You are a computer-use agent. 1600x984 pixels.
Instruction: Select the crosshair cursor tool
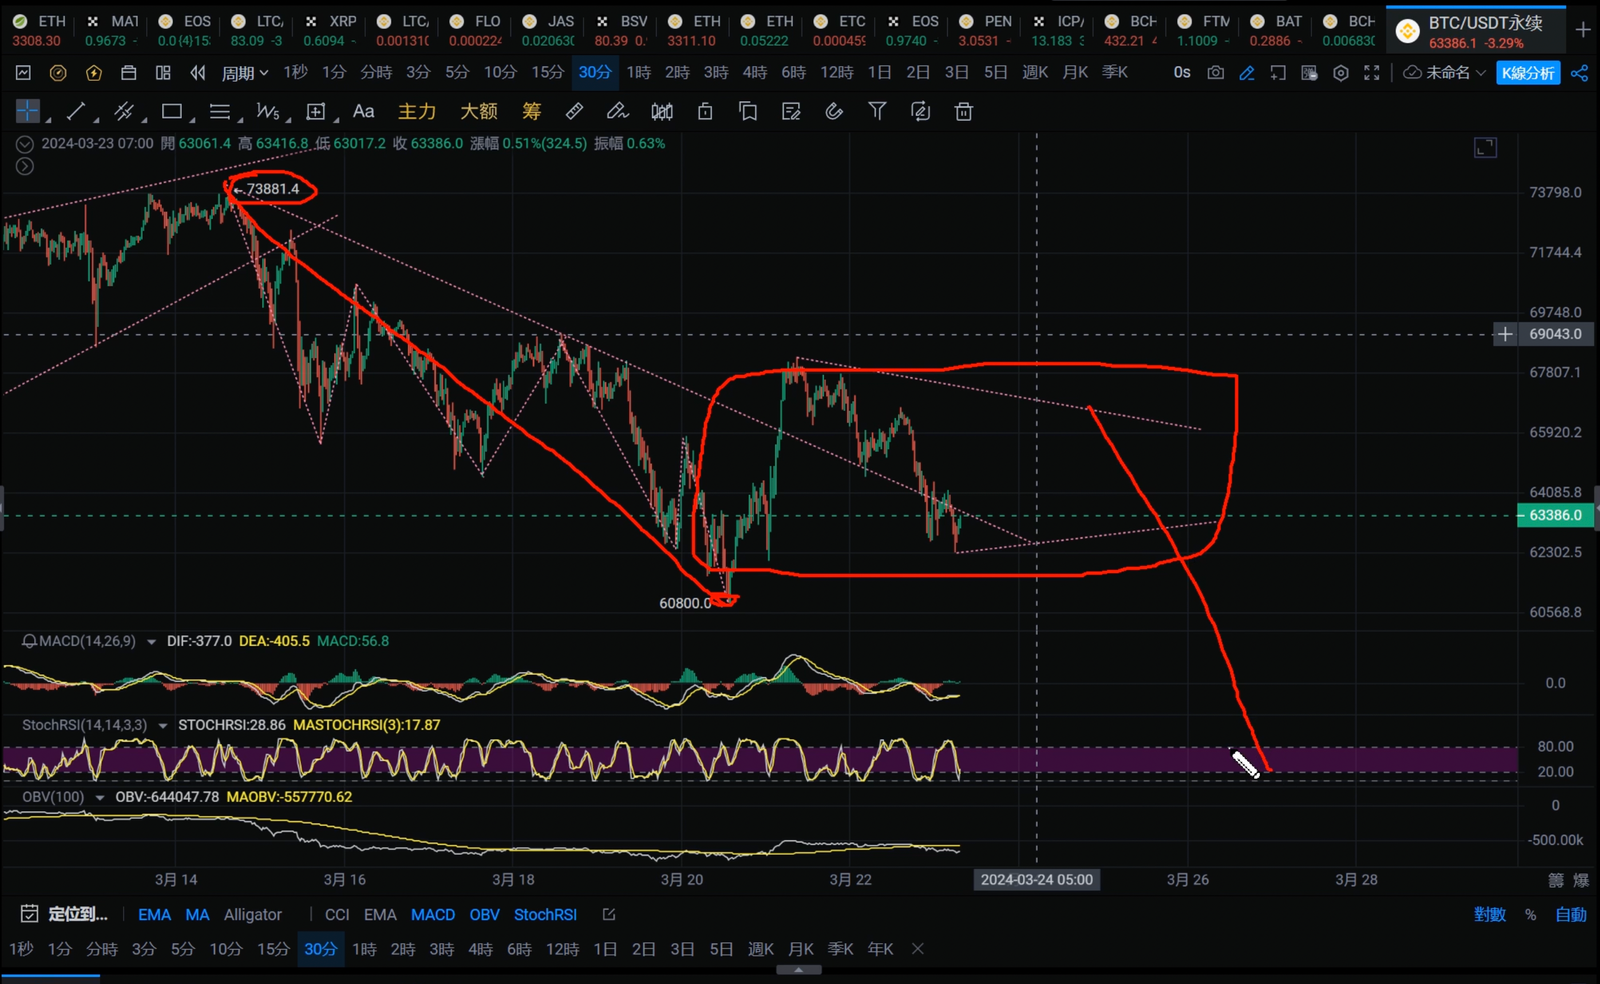tap(28, 111)
